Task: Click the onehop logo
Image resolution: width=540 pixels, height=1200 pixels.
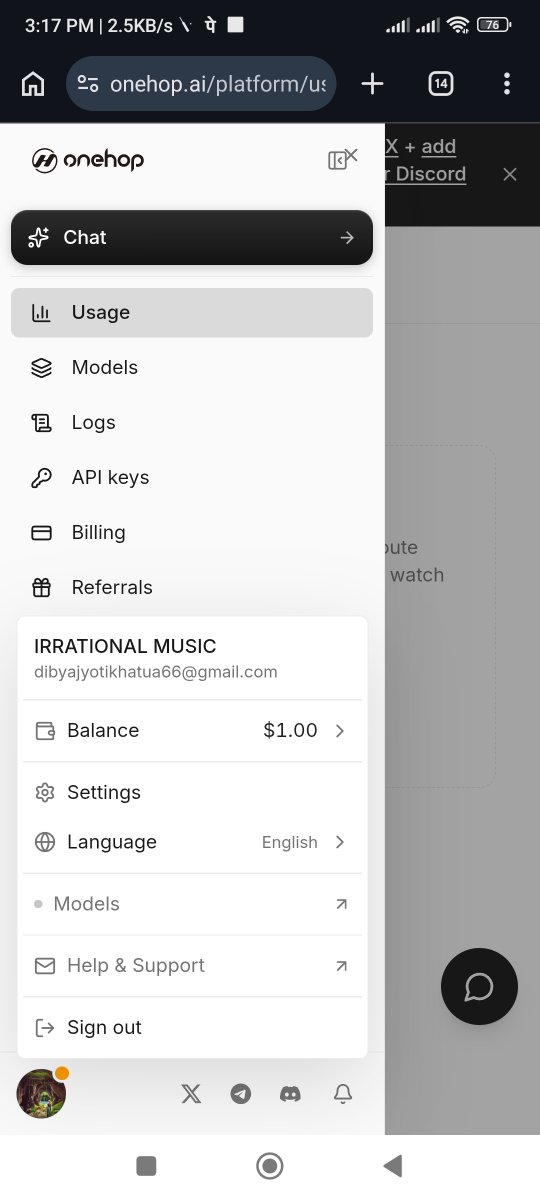Action: coord(87,160)
